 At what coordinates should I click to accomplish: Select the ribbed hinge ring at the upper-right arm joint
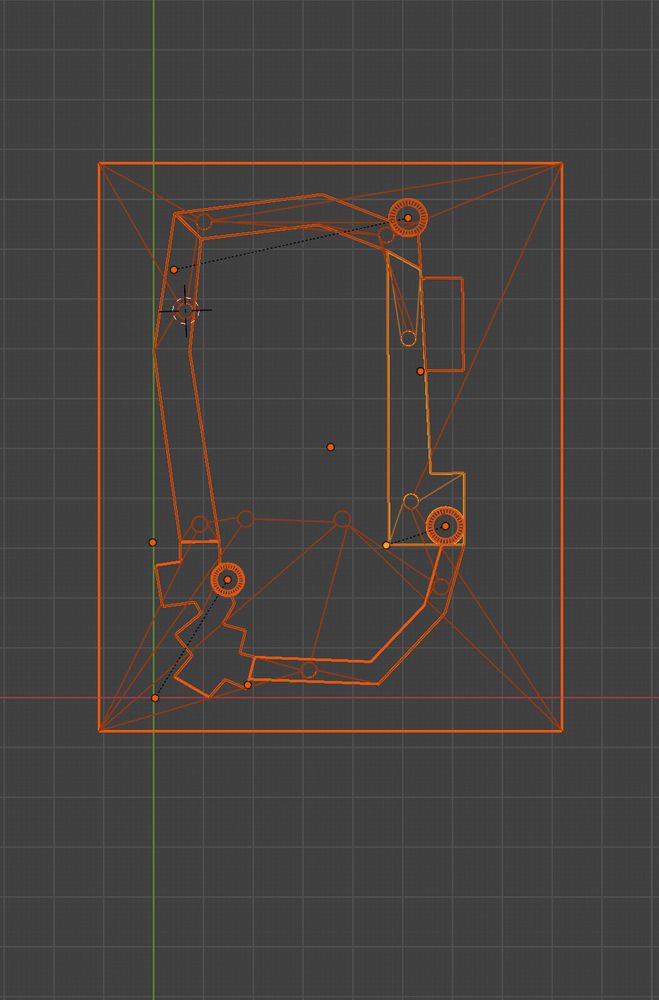(x=408, y=217)
